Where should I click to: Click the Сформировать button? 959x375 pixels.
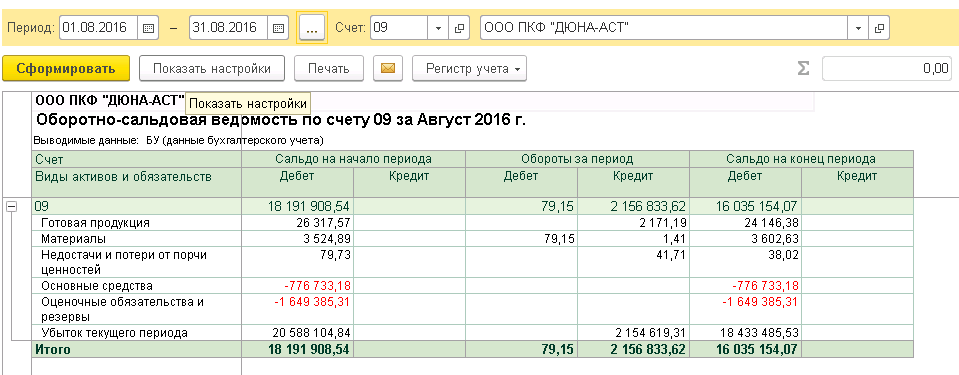[66, 69]
